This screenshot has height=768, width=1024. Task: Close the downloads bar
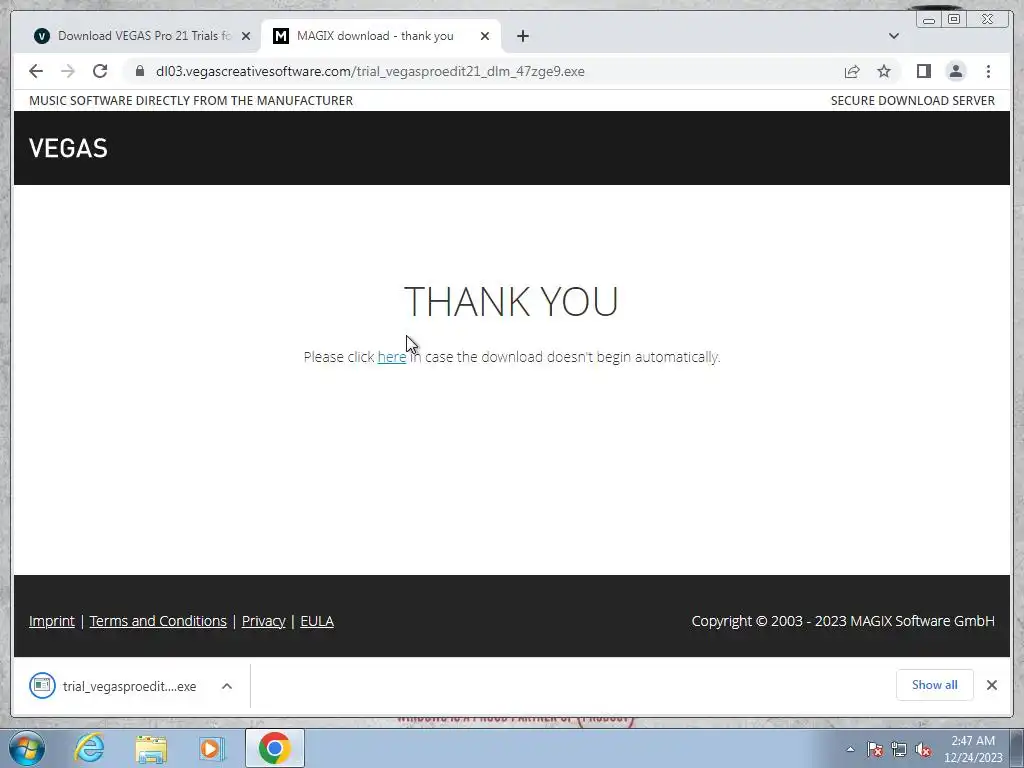[x=991, y=684]
